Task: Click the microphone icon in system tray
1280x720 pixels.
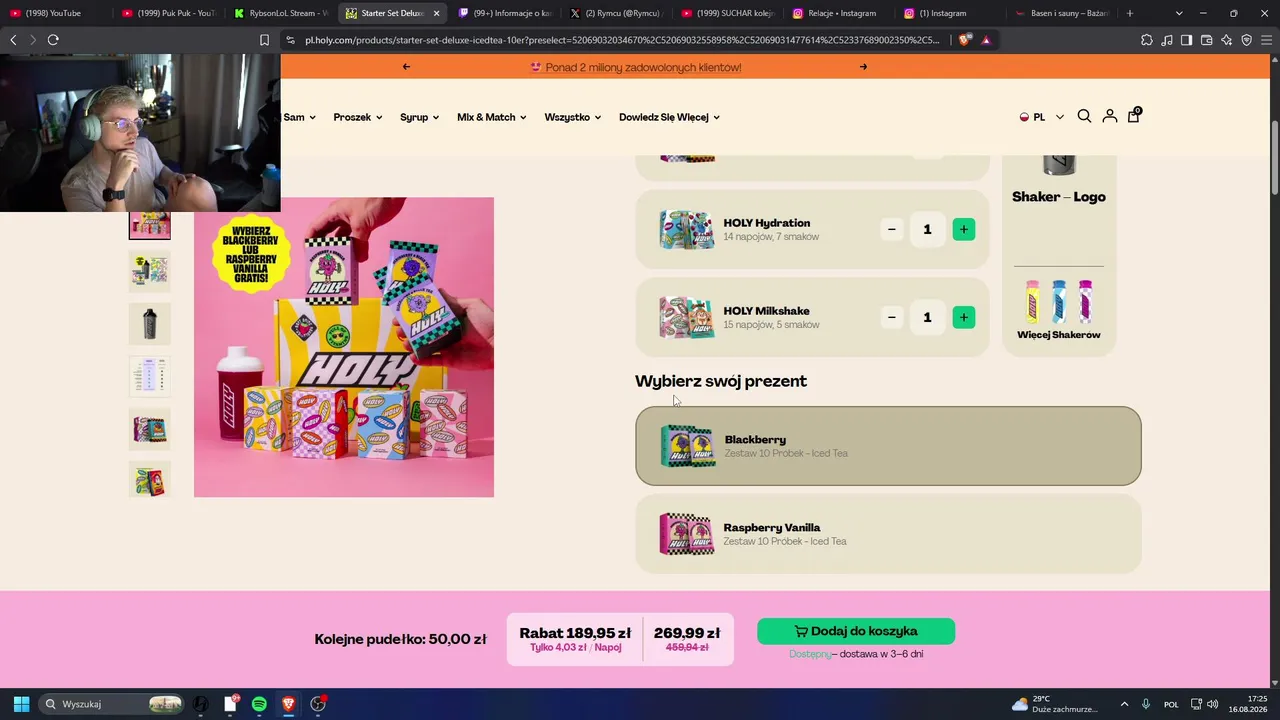Action: coord(1146,704)
